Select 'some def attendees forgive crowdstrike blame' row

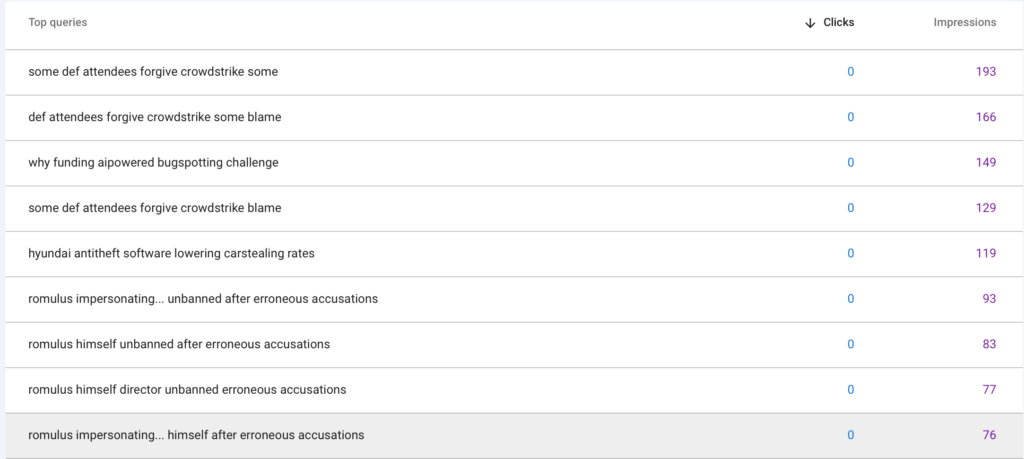[x=155, y=208]
